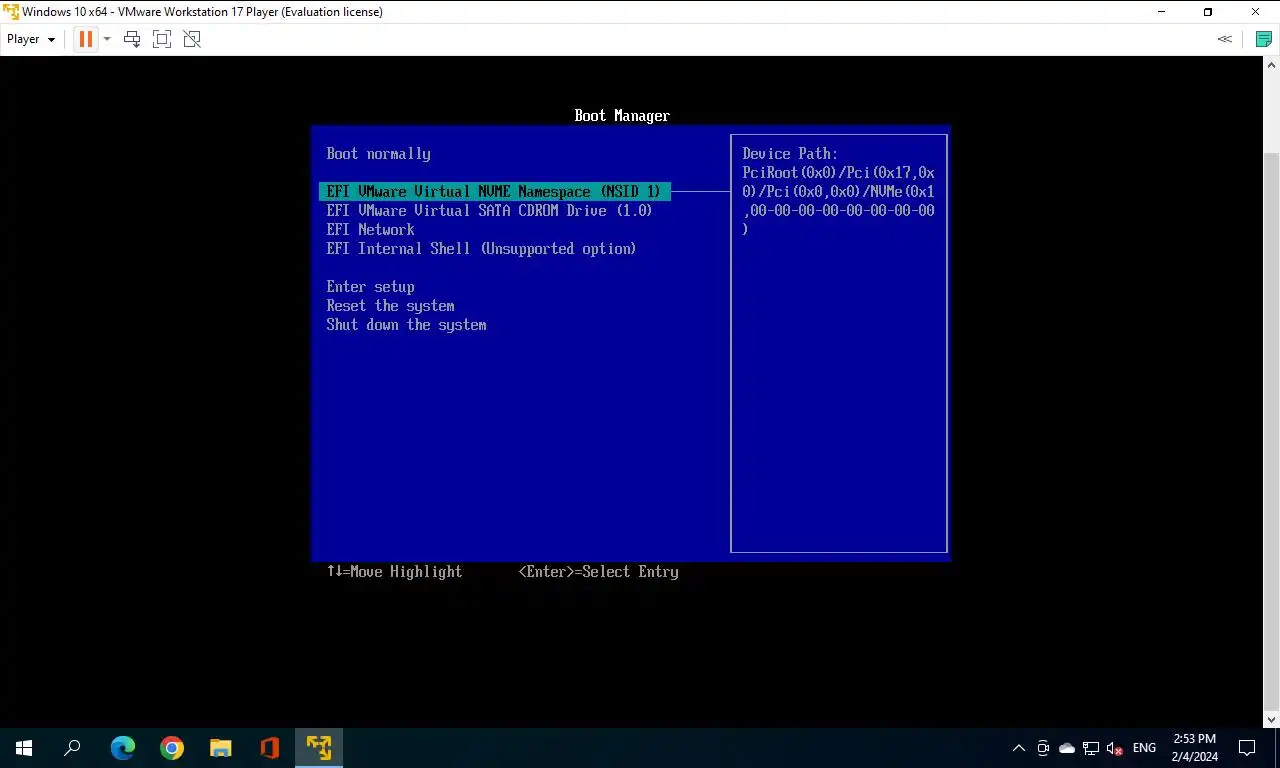Switch ENG input language indicator
Screen dimensions: 1280x768
point(1145,748)
